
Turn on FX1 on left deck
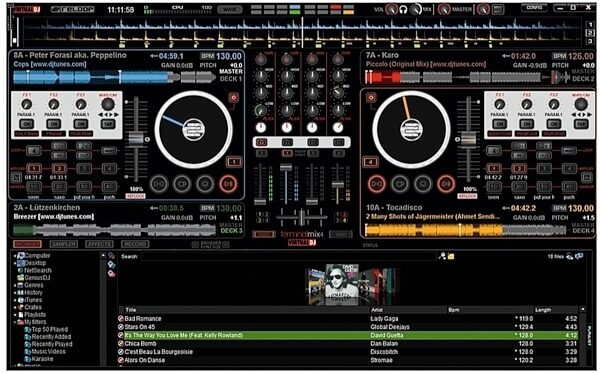tap(26, 124)
